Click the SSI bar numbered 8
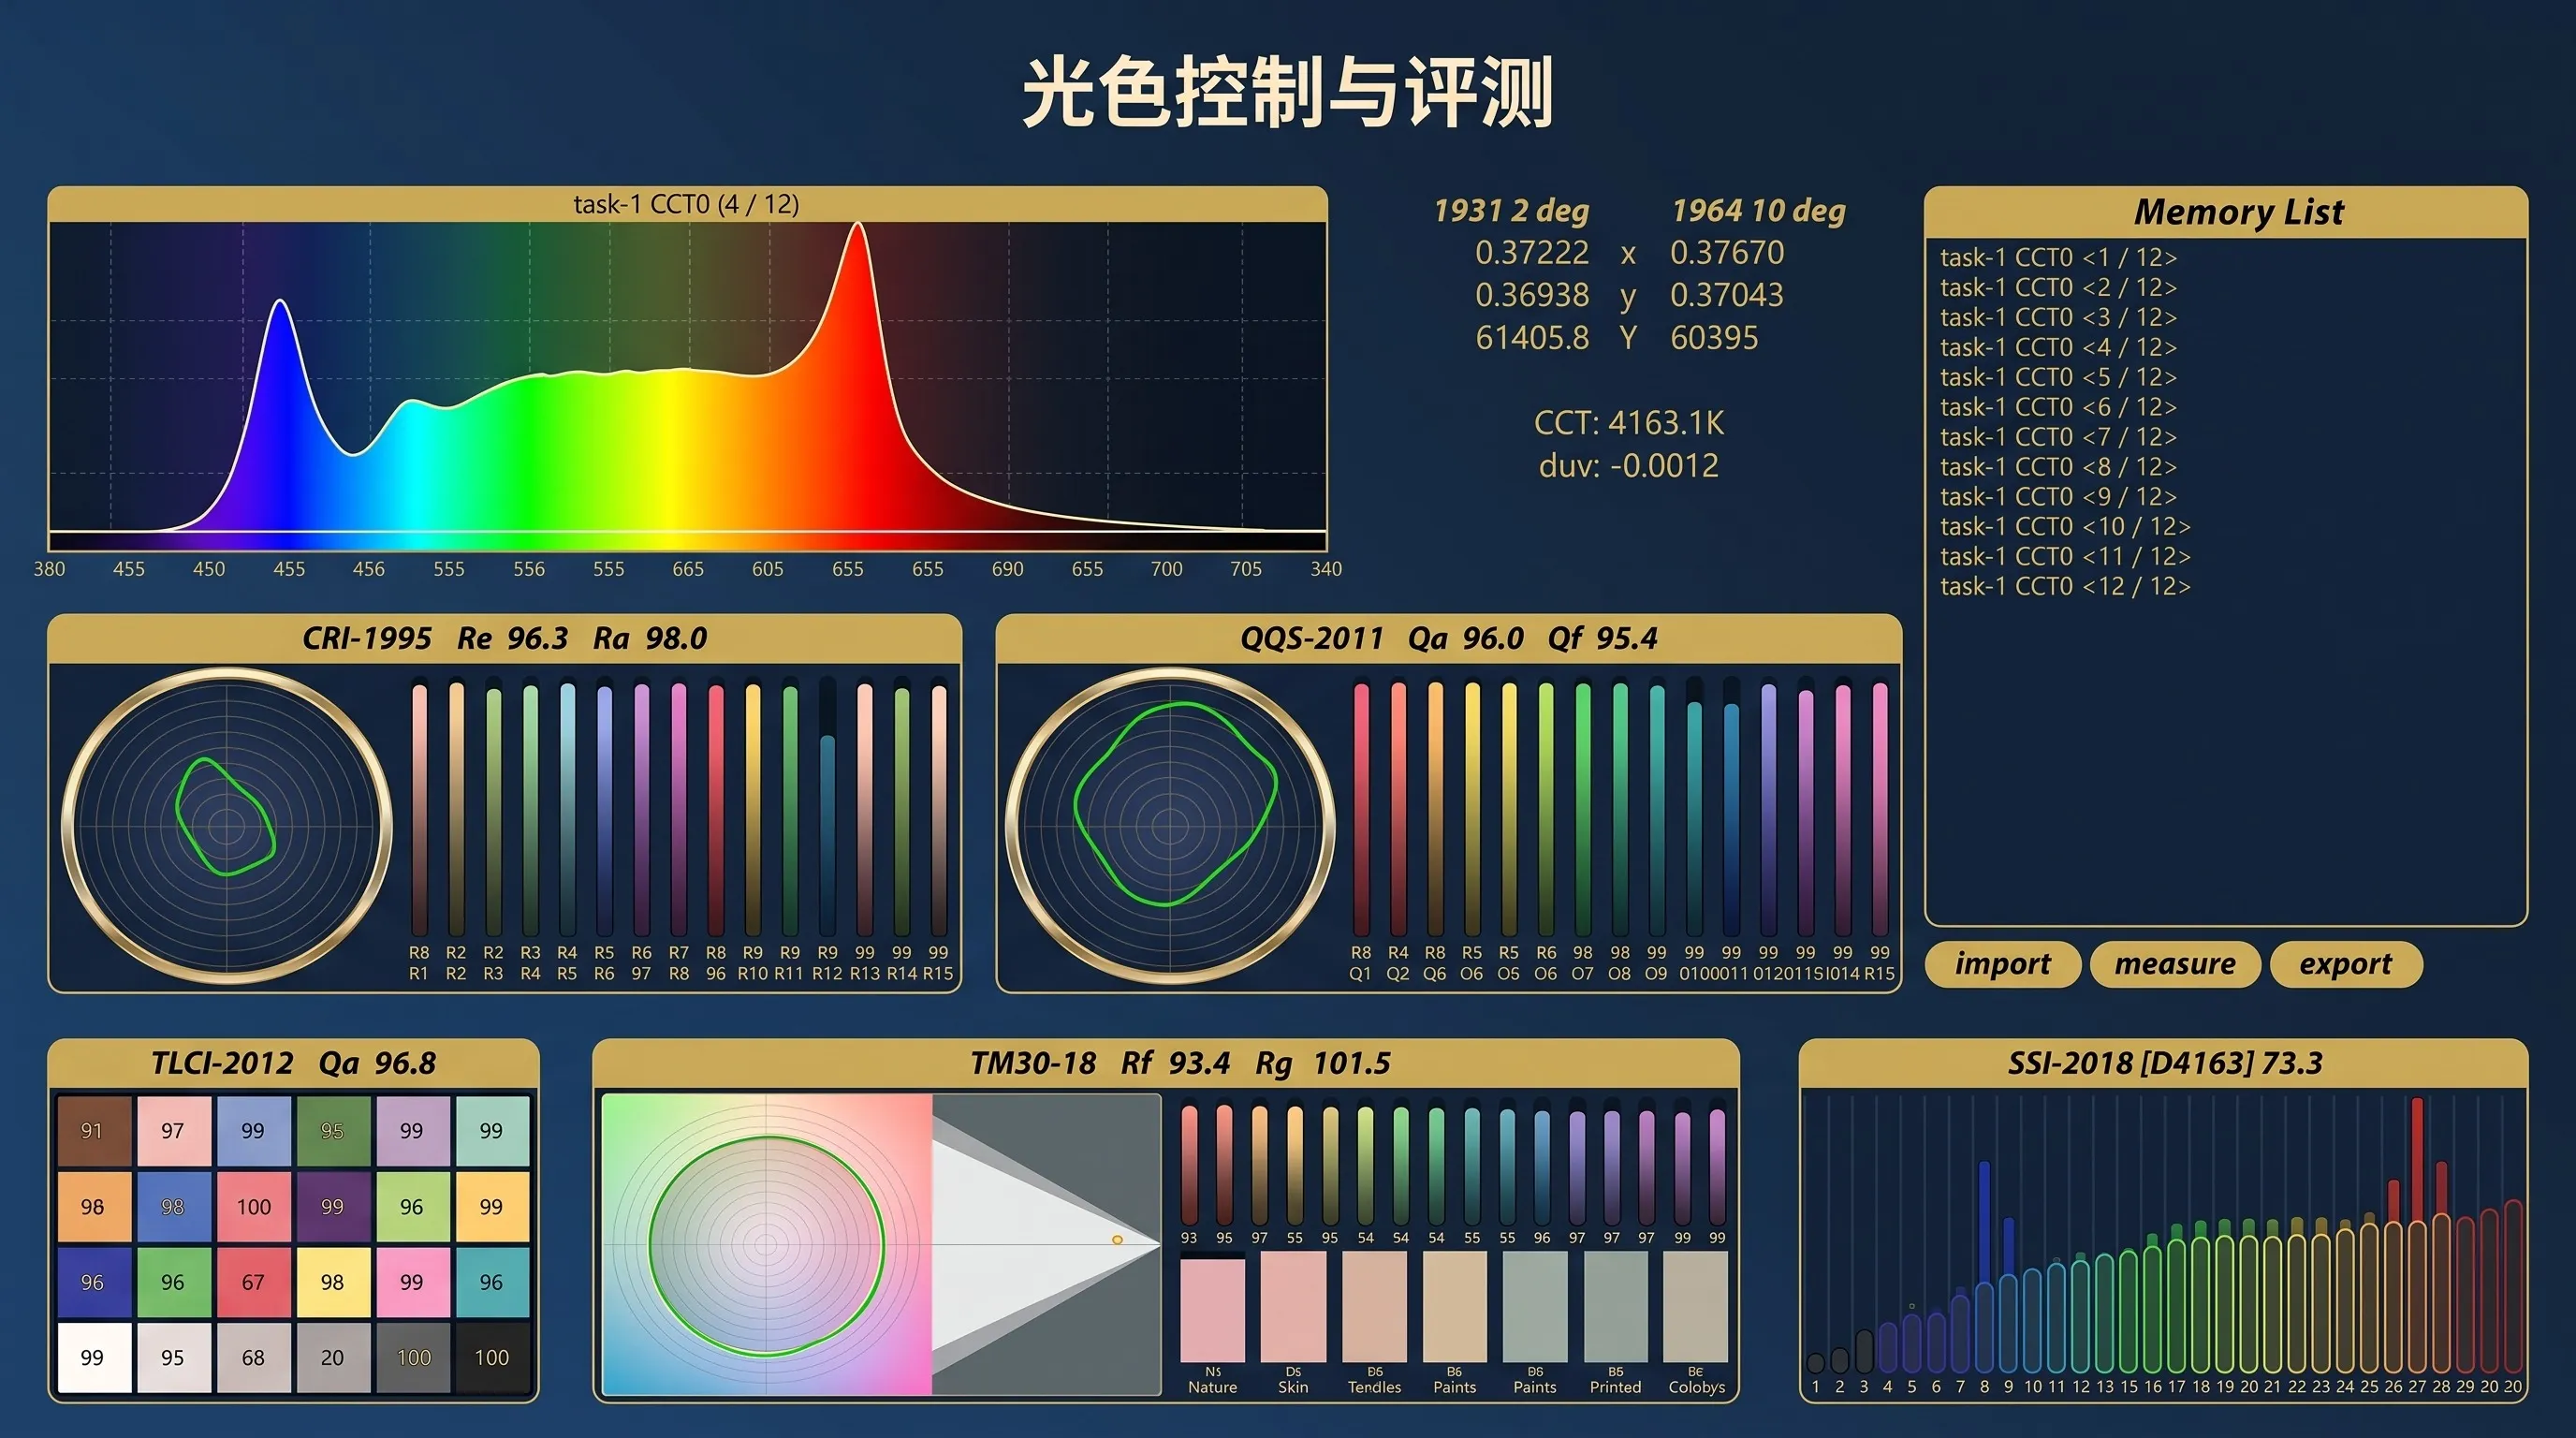Screen dimensions: 2576x1438 tap(1984, 1267)
